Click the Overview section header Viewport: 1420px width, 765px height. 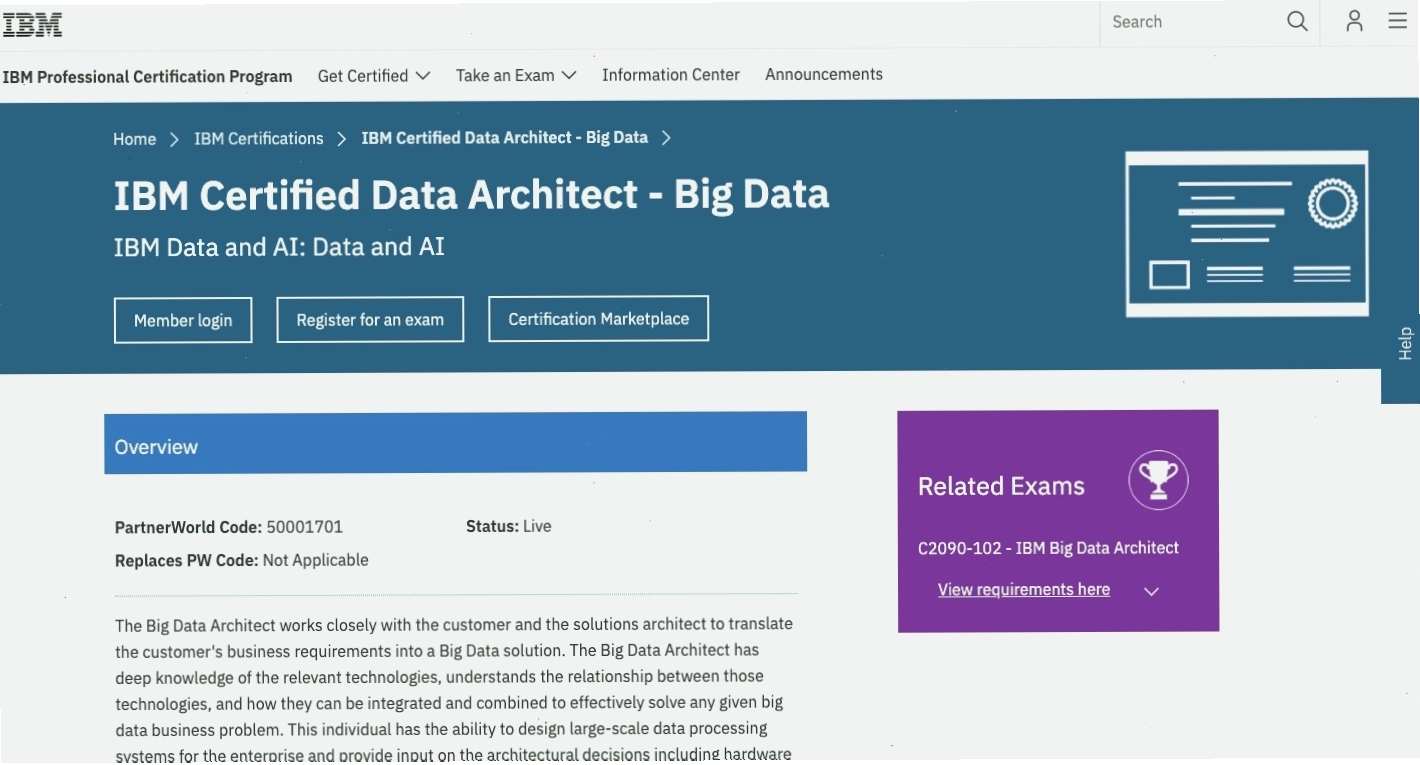pyautogui.click(x=455, y=443)
